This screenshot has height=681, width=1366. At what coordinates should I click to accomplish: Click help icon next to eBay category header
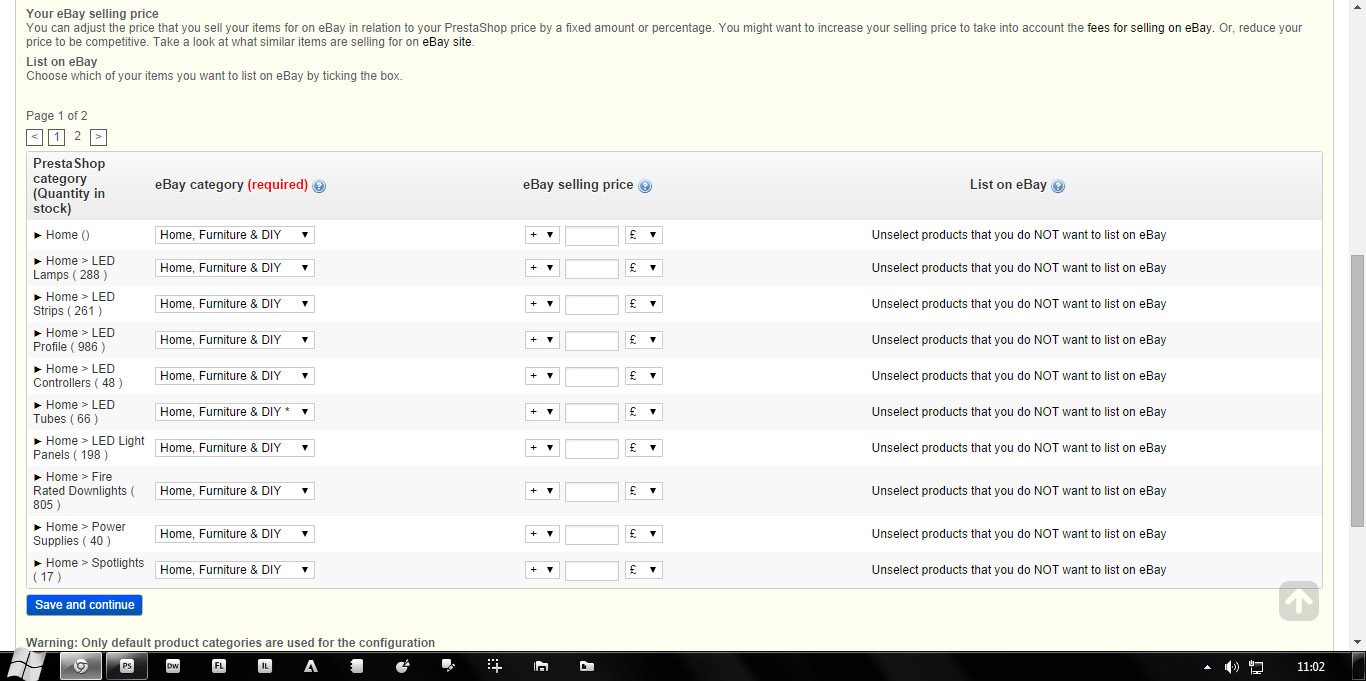(x=319, y=186)
